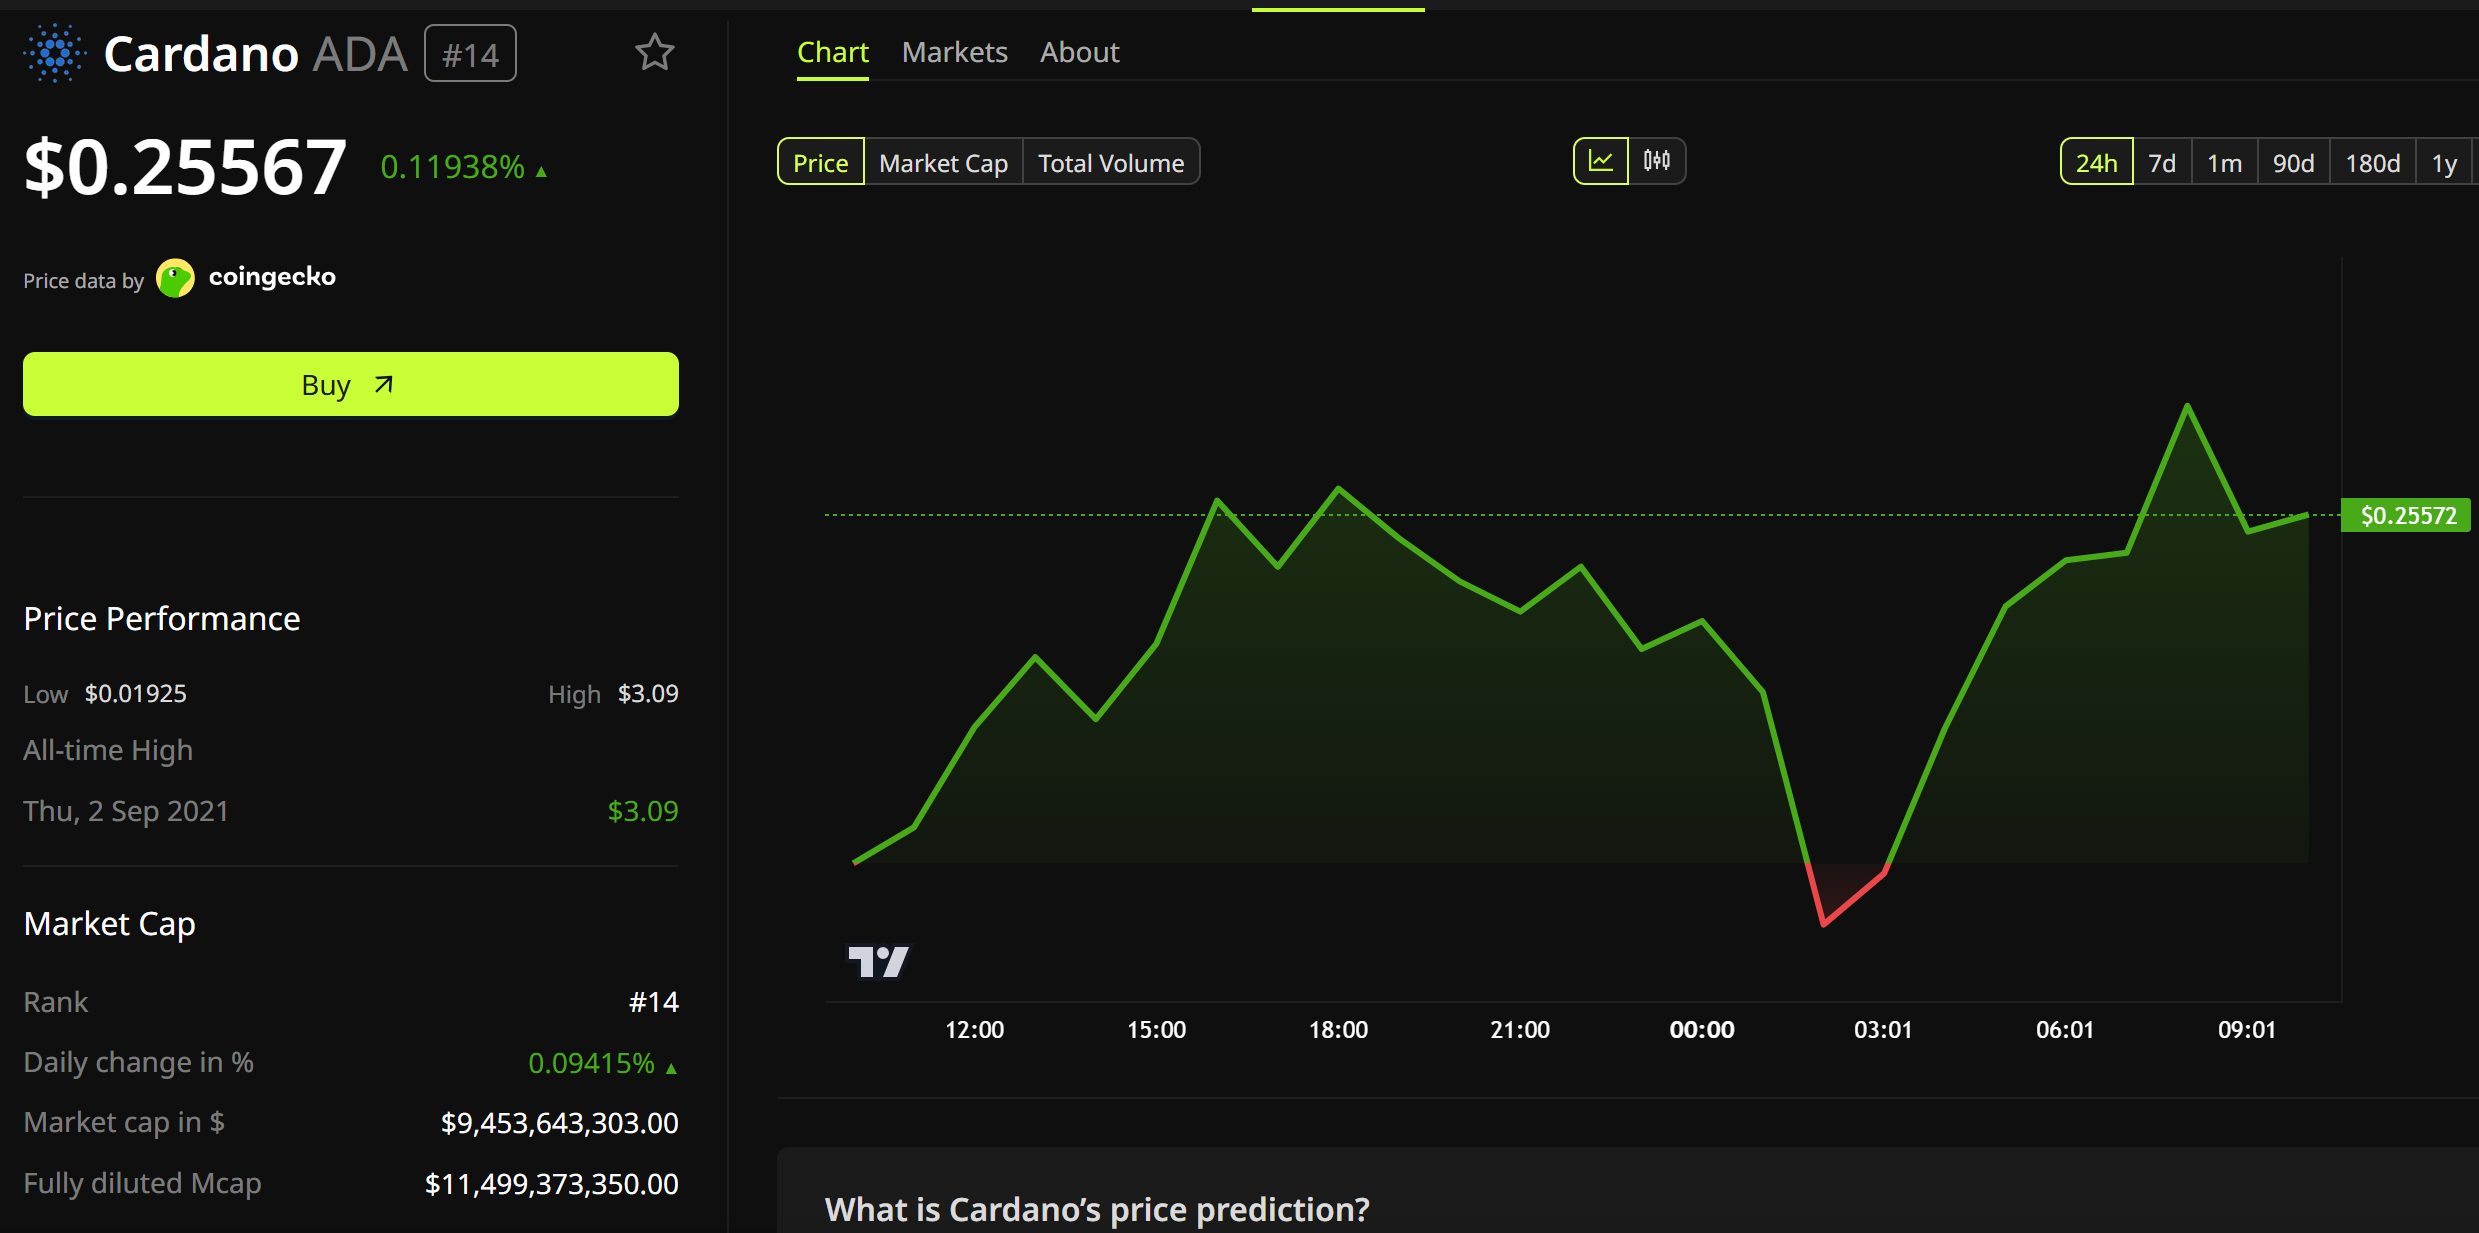Image resolution: width=2479 pixels, height=1233 pixels.
Task: Add Cardano to favorites with star icon
Action: pyautogui.click(x=655, y=52)
